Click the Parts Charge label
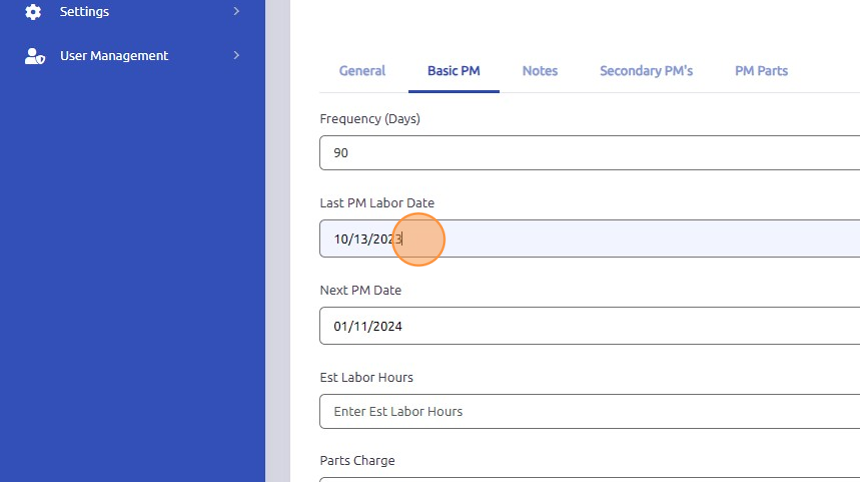The image size is (860, 482). pyautogui.click(x=358, y=461)
